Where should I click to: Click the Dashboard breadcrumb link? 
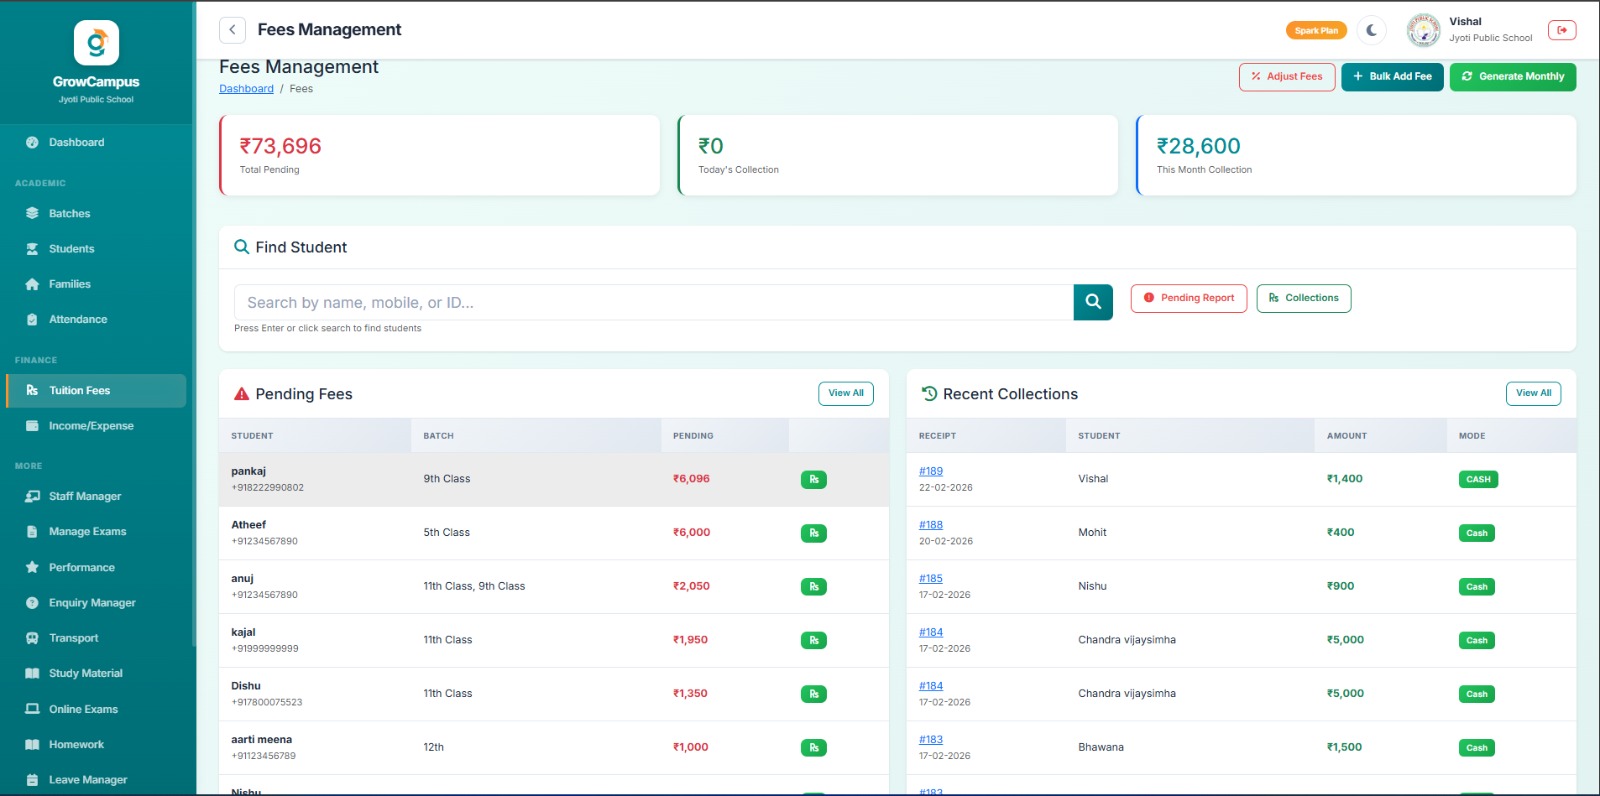246,89
